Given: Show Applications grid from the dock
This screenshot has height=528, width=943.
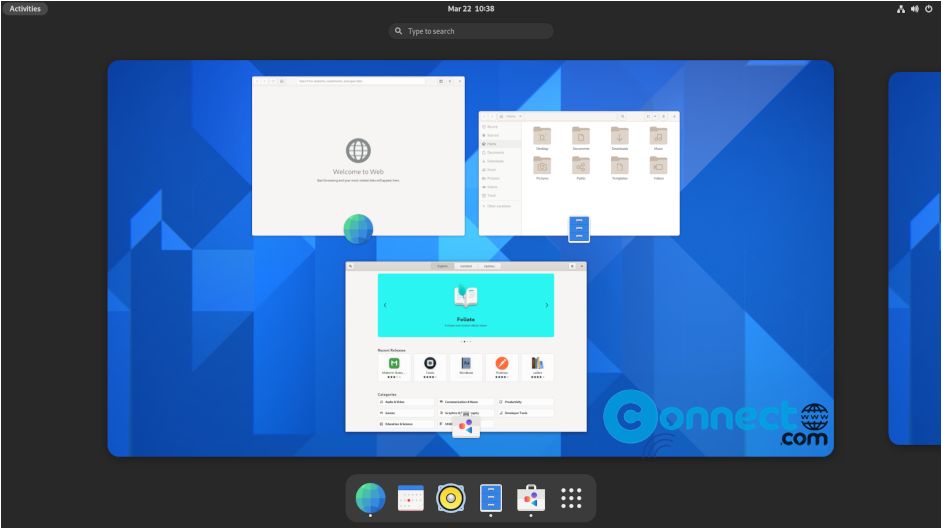Looking at the screenshot, I should tap(571, 497).
